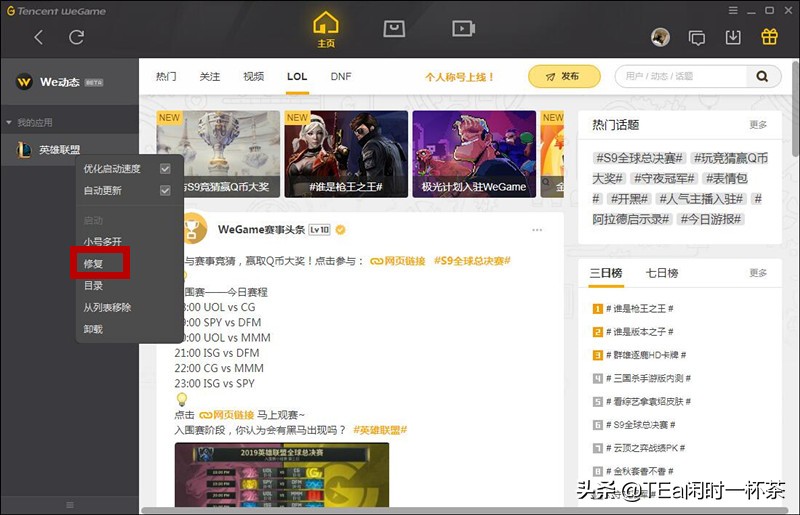Choose 卸载 in context menu
This screenshot has width=800, height=515.
click(x=93, y=329)
